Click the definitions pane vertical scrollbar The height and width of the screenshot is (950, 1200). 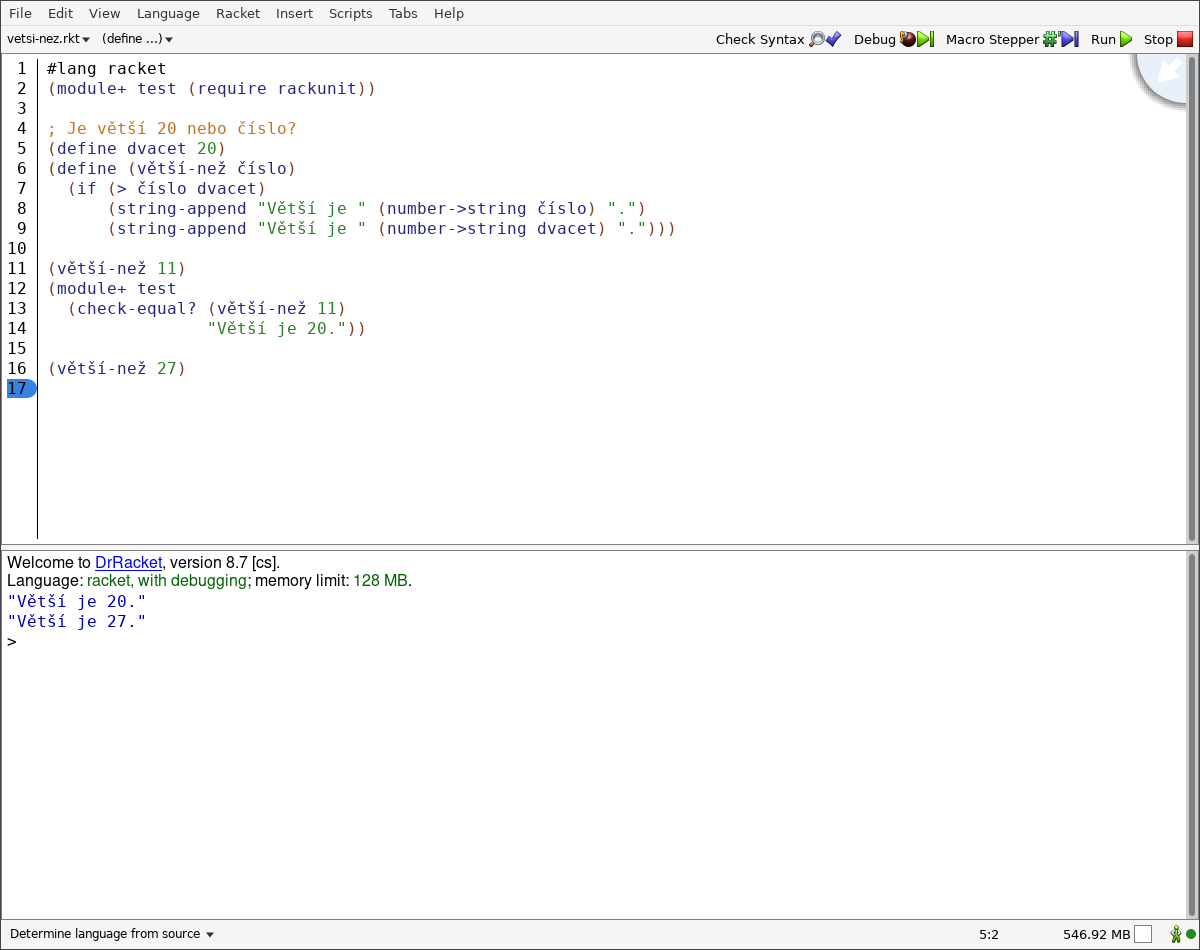[x=1192, y=300]
